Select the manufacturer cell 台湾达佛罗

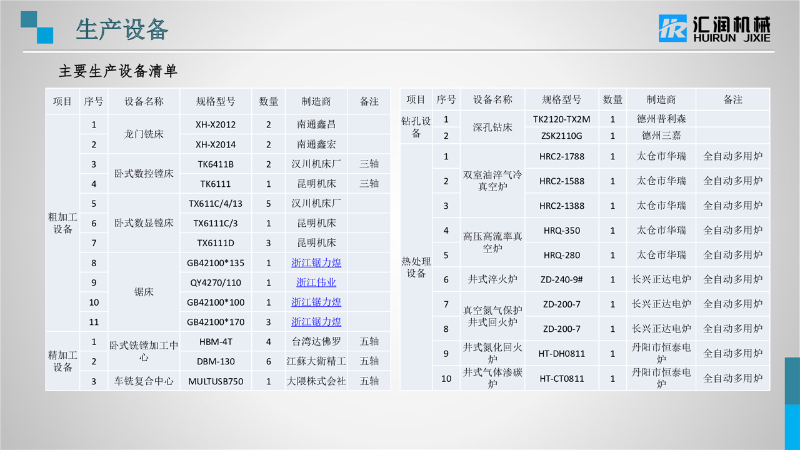(316, 341)
